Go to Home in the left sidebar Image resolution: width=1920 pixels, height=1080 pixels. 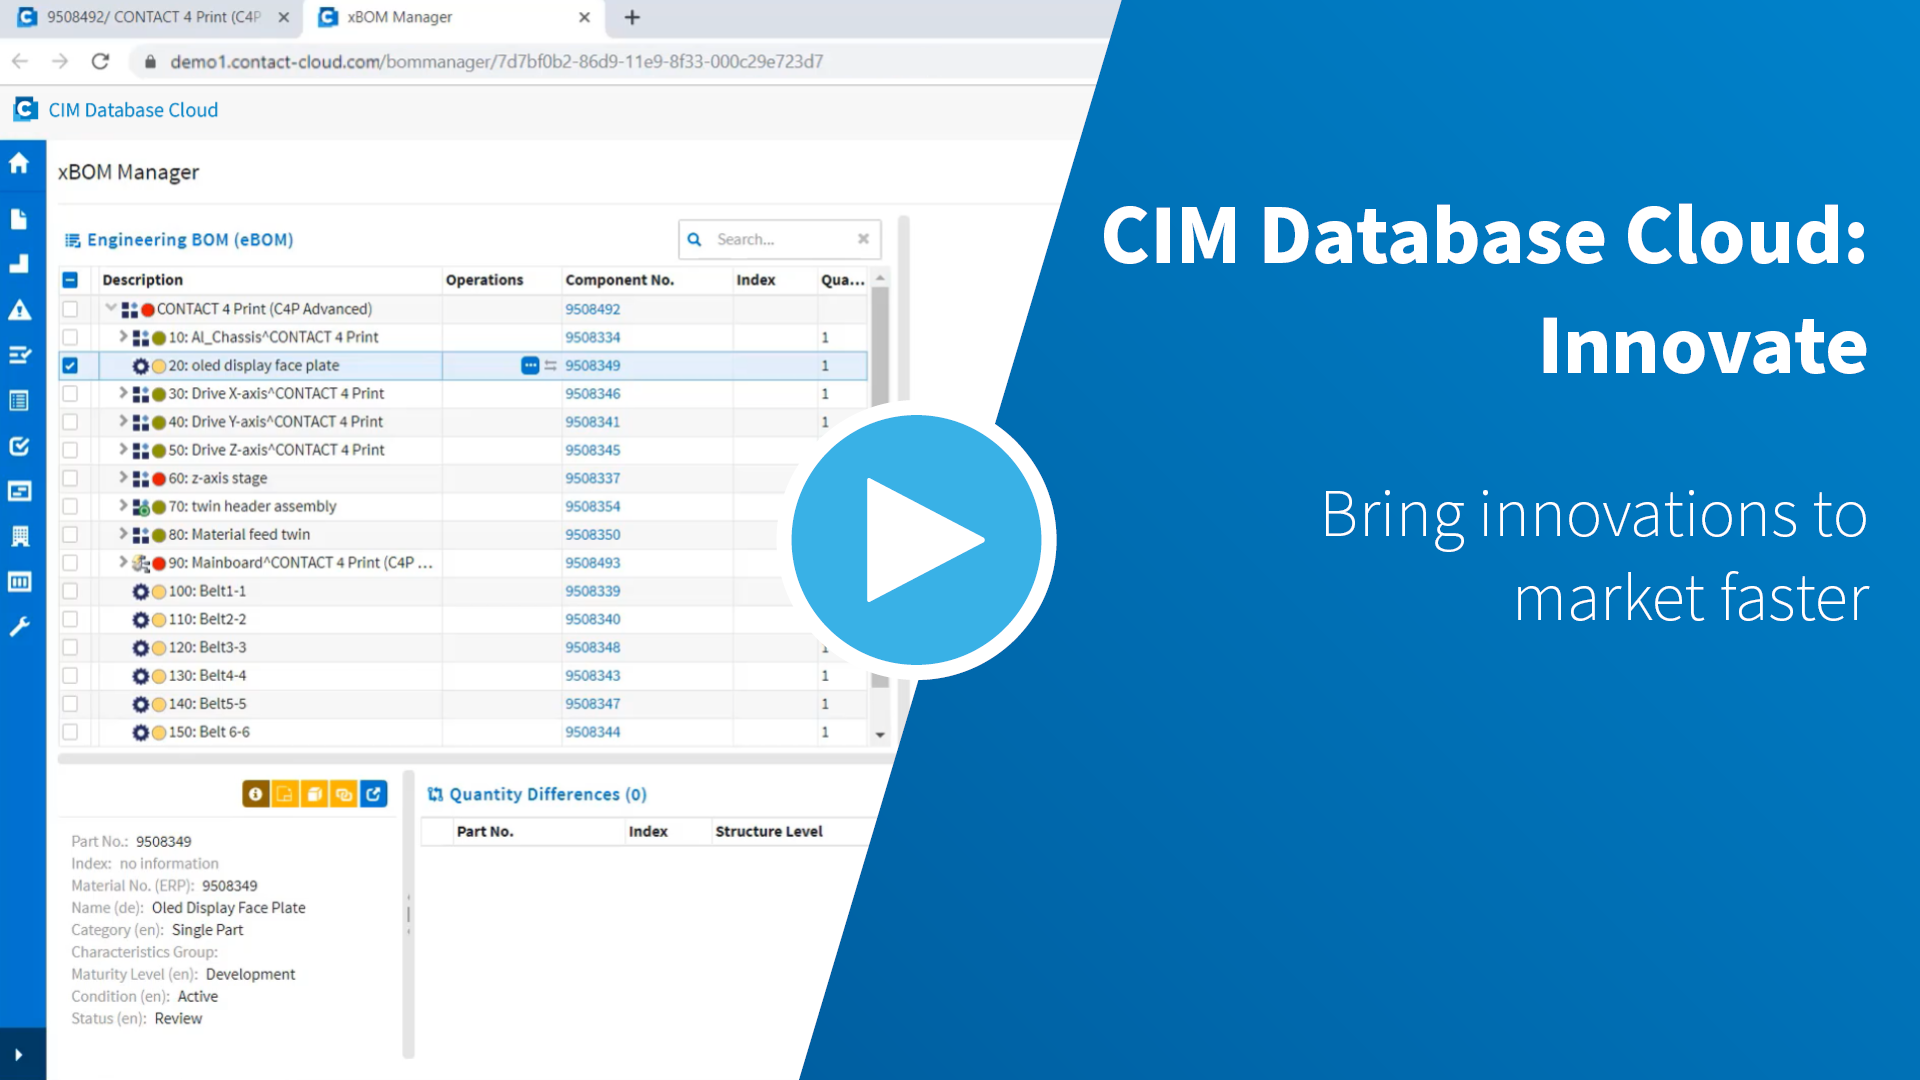tap(19, 163)
